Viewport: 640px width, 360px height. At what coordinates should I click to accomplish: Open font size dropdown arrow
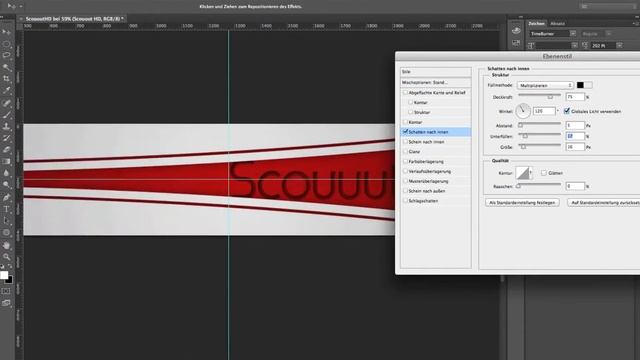[575, 45]
